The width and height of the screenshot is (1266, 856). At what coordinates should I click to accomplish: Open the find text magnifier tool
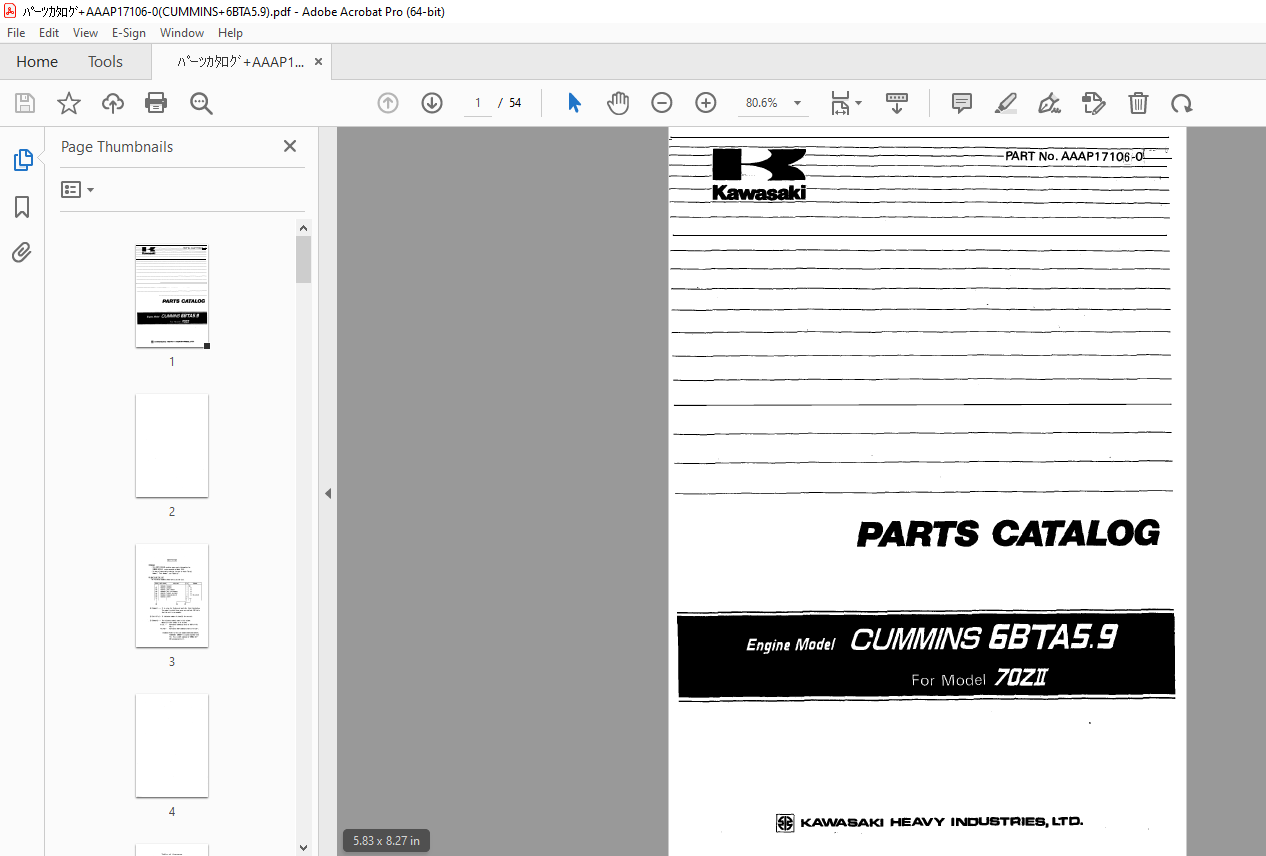pos(201,103)
